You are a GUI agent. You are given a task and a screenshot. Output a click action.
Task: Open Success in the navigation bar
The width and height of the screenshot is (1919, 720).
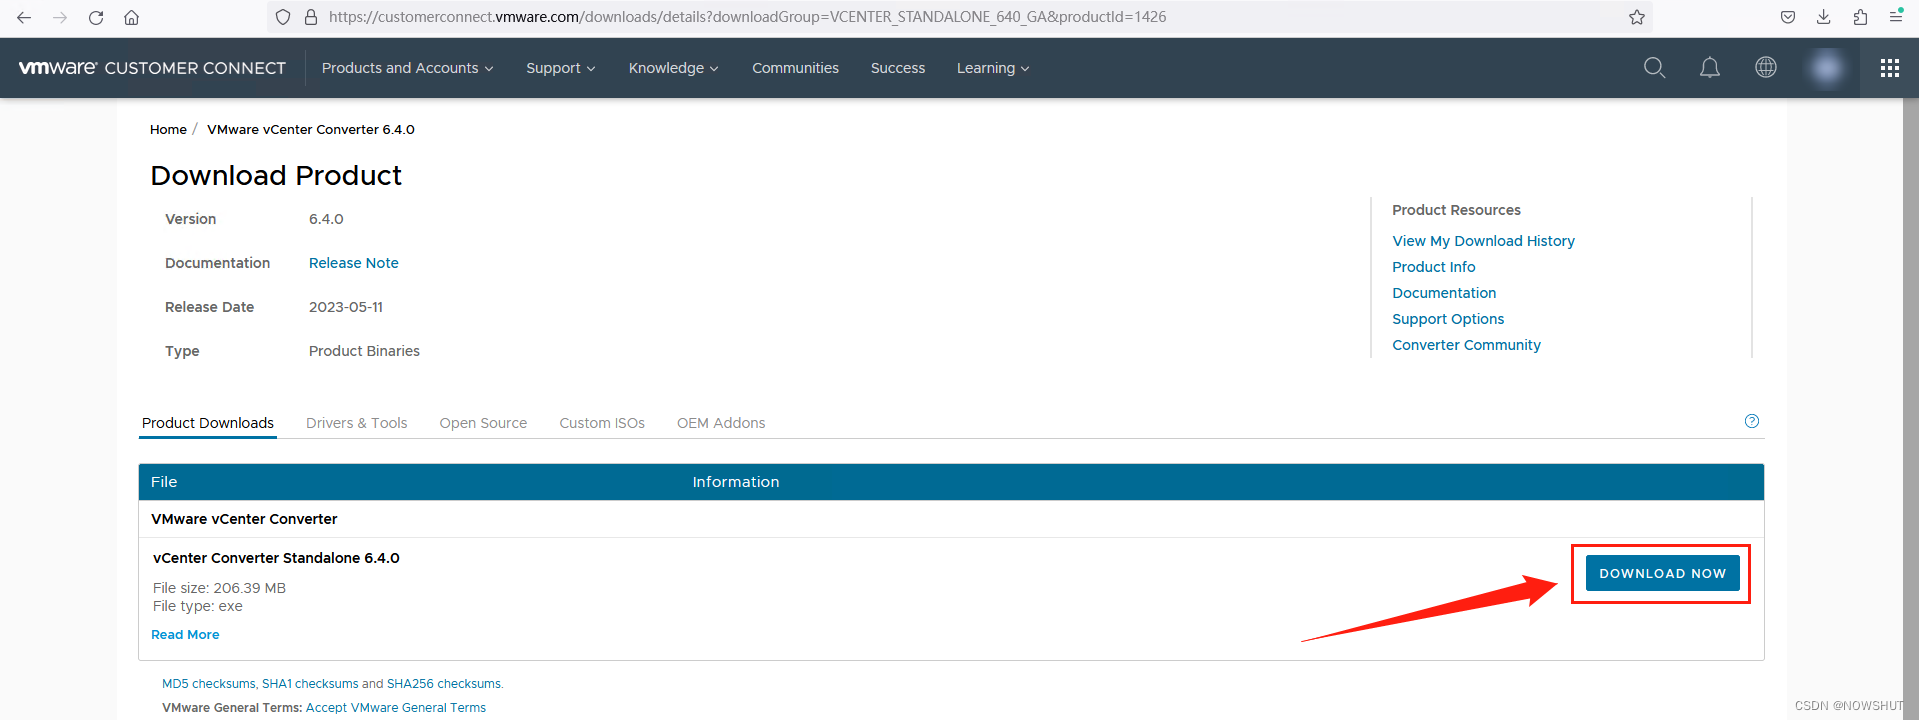tap(898, 68)
